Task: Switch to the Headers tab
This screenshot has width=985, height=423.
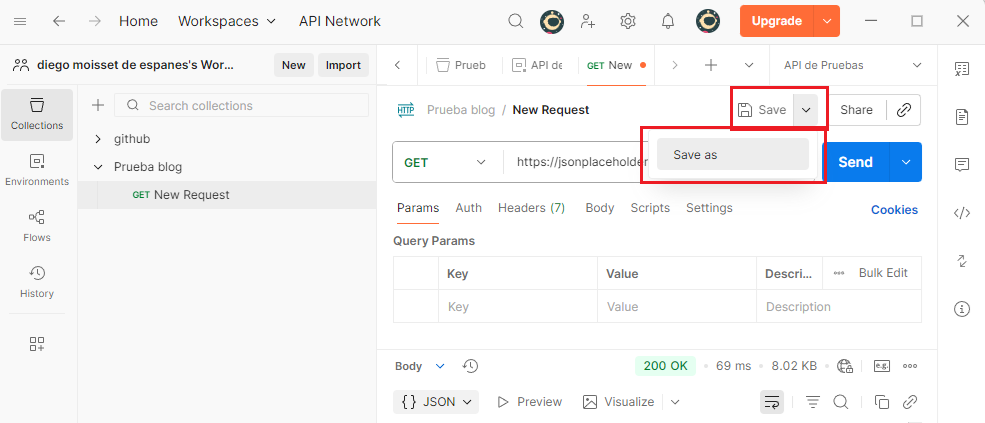Action: click(531, 208)
